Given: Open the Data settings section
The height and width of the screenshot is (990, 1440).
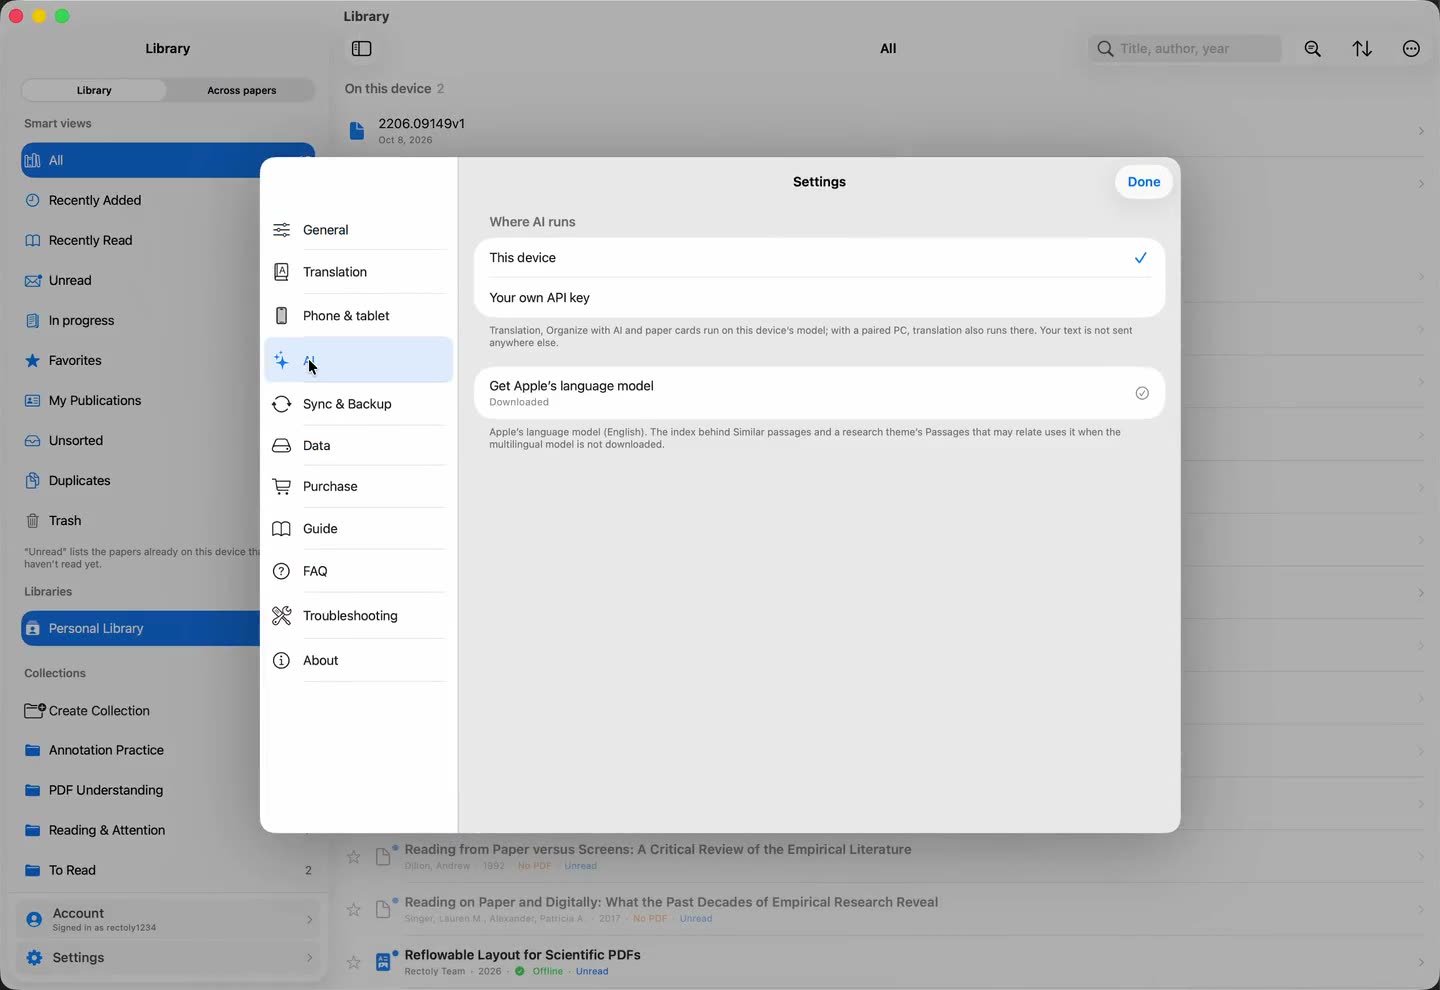Looking at the screenshot, I should [x=359, y=446].
